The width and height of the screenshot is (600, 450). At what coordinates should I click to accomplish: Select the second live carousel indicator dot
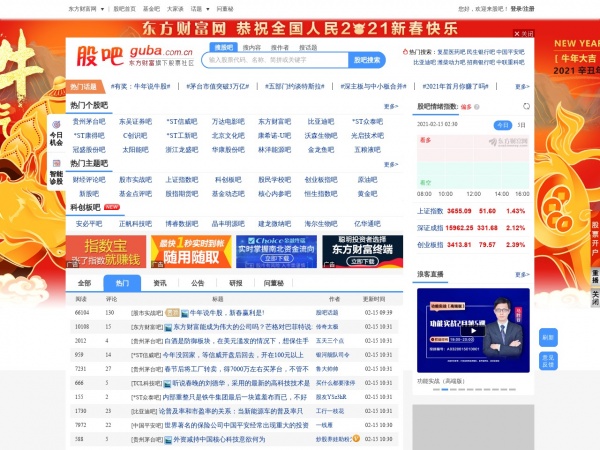pyautogui.click(x=445, y=390)
